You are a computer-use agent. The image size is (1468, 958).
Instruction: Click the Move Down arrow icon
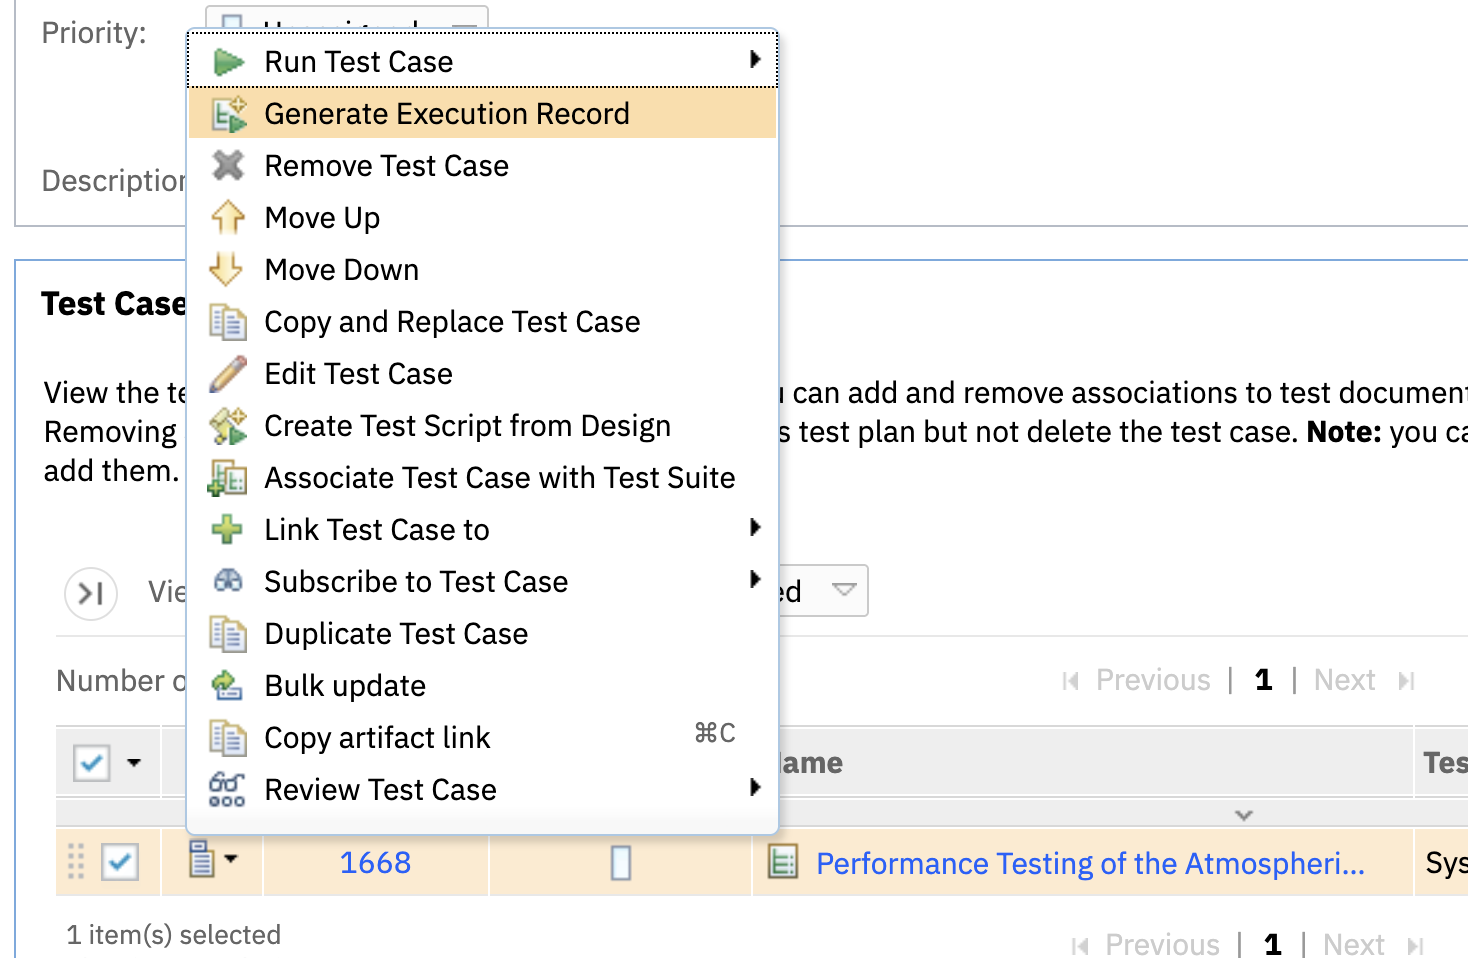pyautogui.click(x=227, y=269)
